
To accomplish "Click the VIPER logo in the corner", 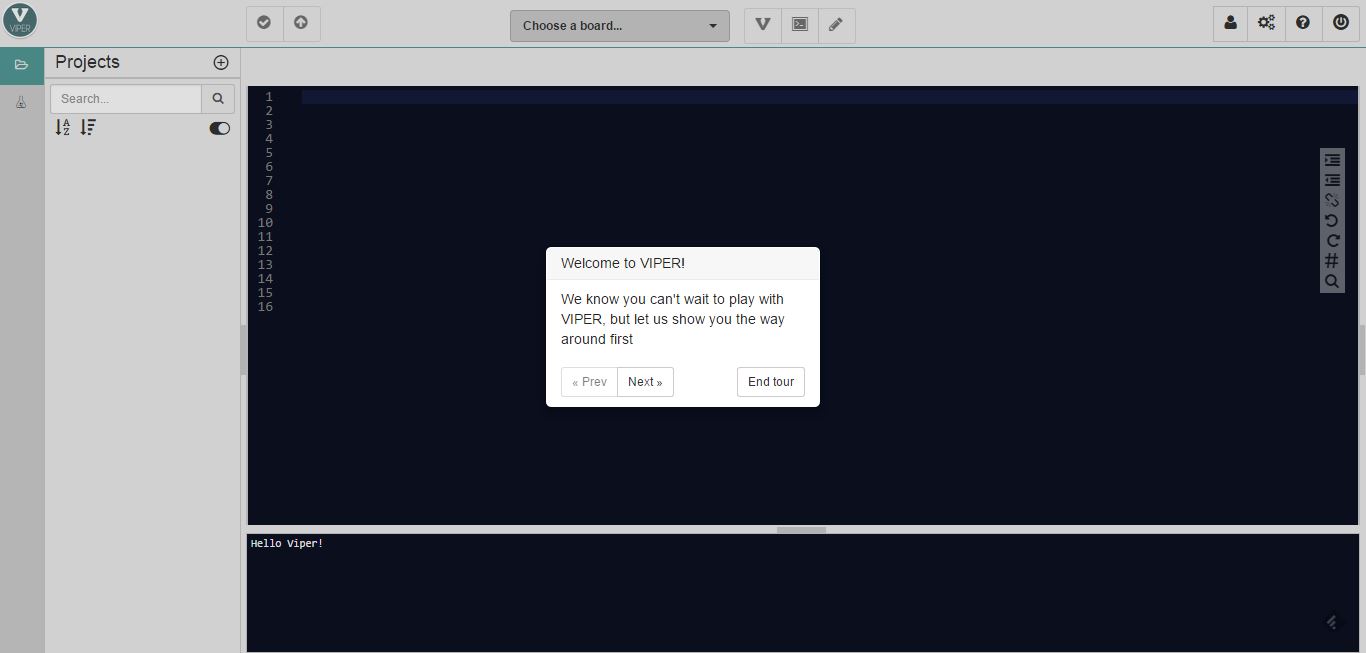I will pyautogui.click(x=20, y=21).
